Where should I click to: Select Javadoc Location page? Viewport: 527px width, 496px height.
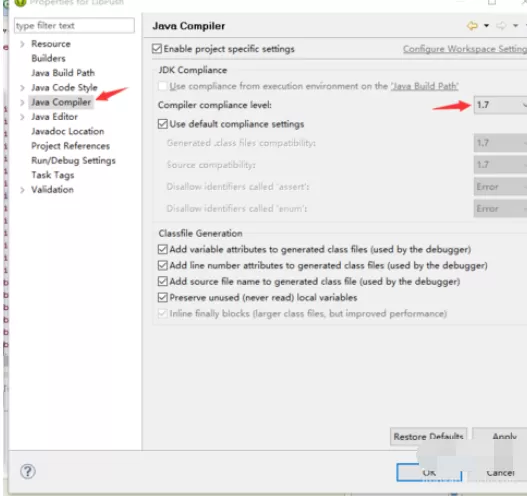[68, 131]
